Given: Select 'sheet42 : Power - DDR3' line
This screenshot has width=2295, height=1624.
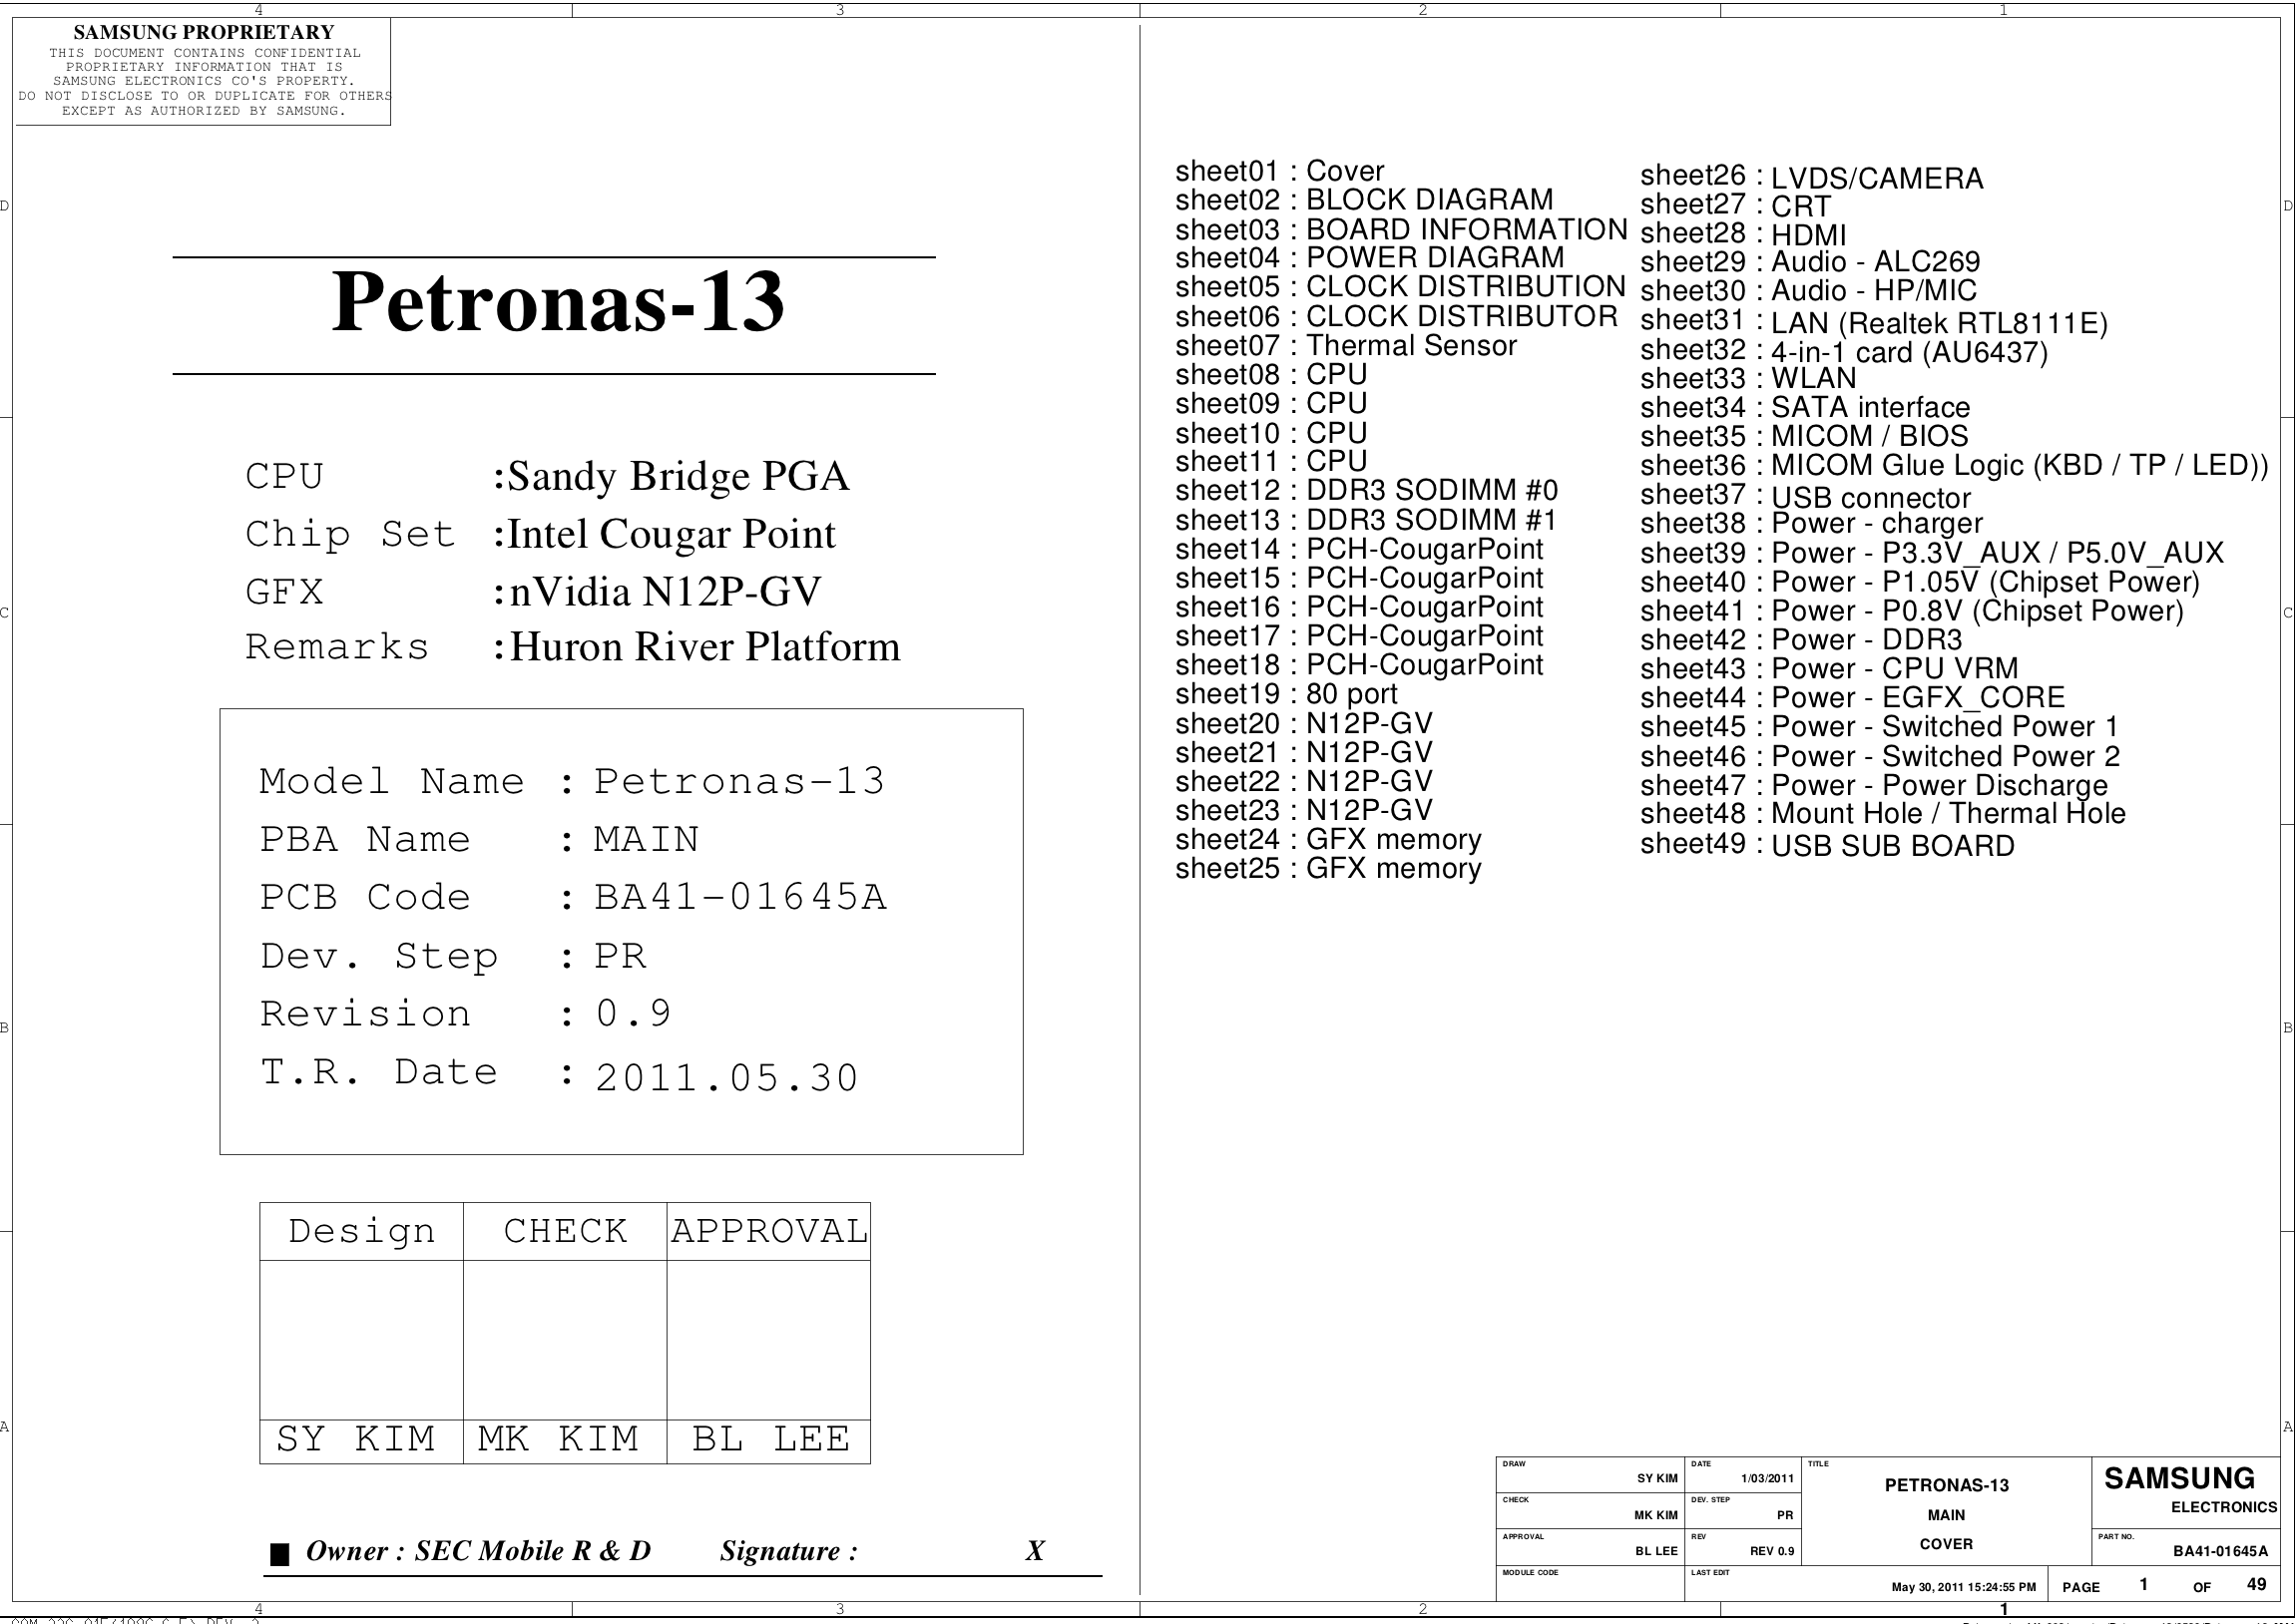Looking at the screenshot, I should [x=1801, y=639].
